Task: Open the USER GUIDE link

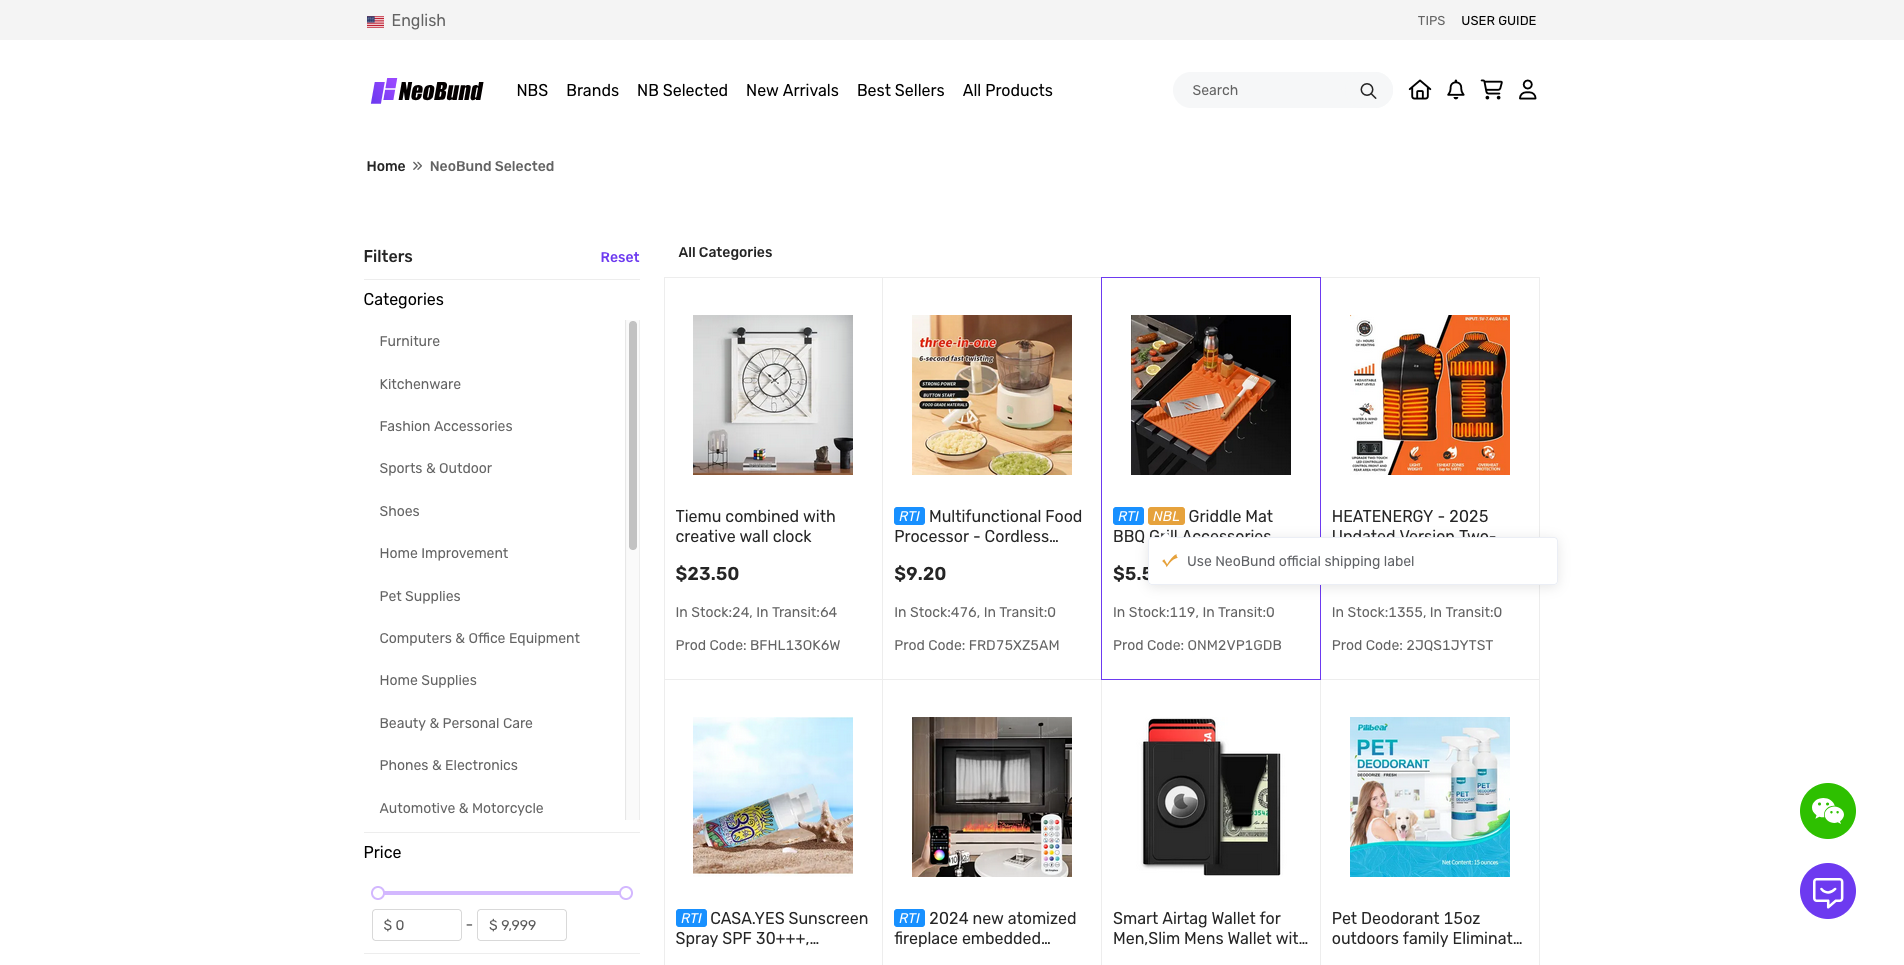Action: 1498,20
